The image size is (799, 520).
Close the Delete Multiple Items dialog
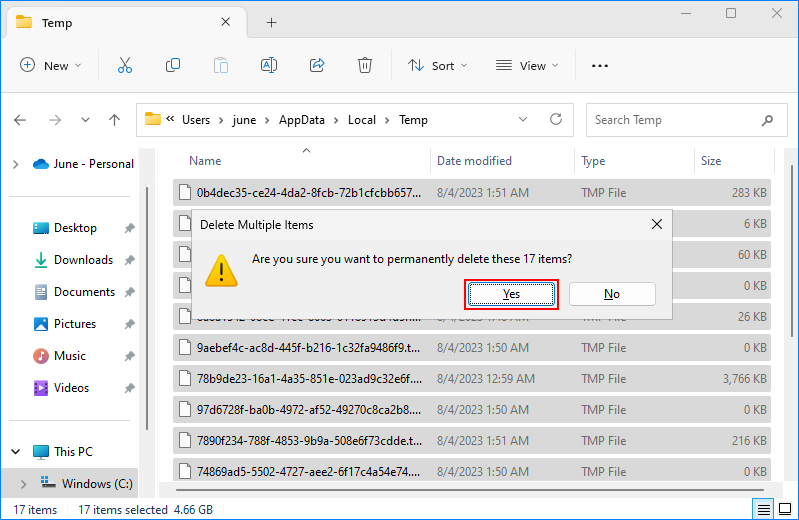pyautogui.click(x=657, y=224)
